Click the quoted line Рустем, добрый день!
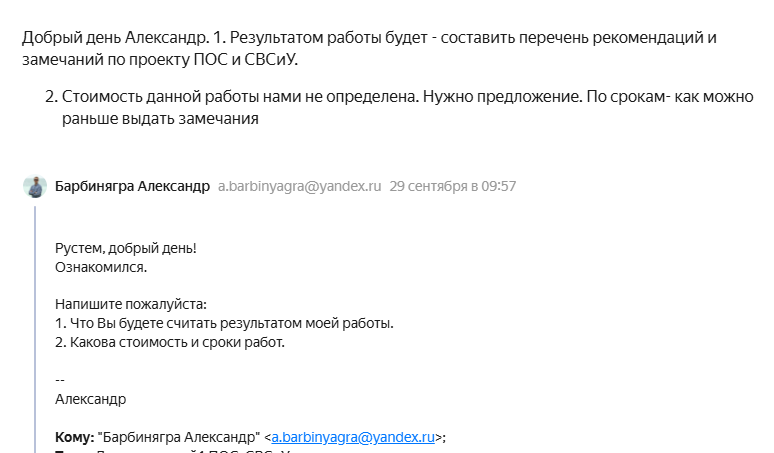This screenshot has width=774, height=453. click(x=126, y=248)
